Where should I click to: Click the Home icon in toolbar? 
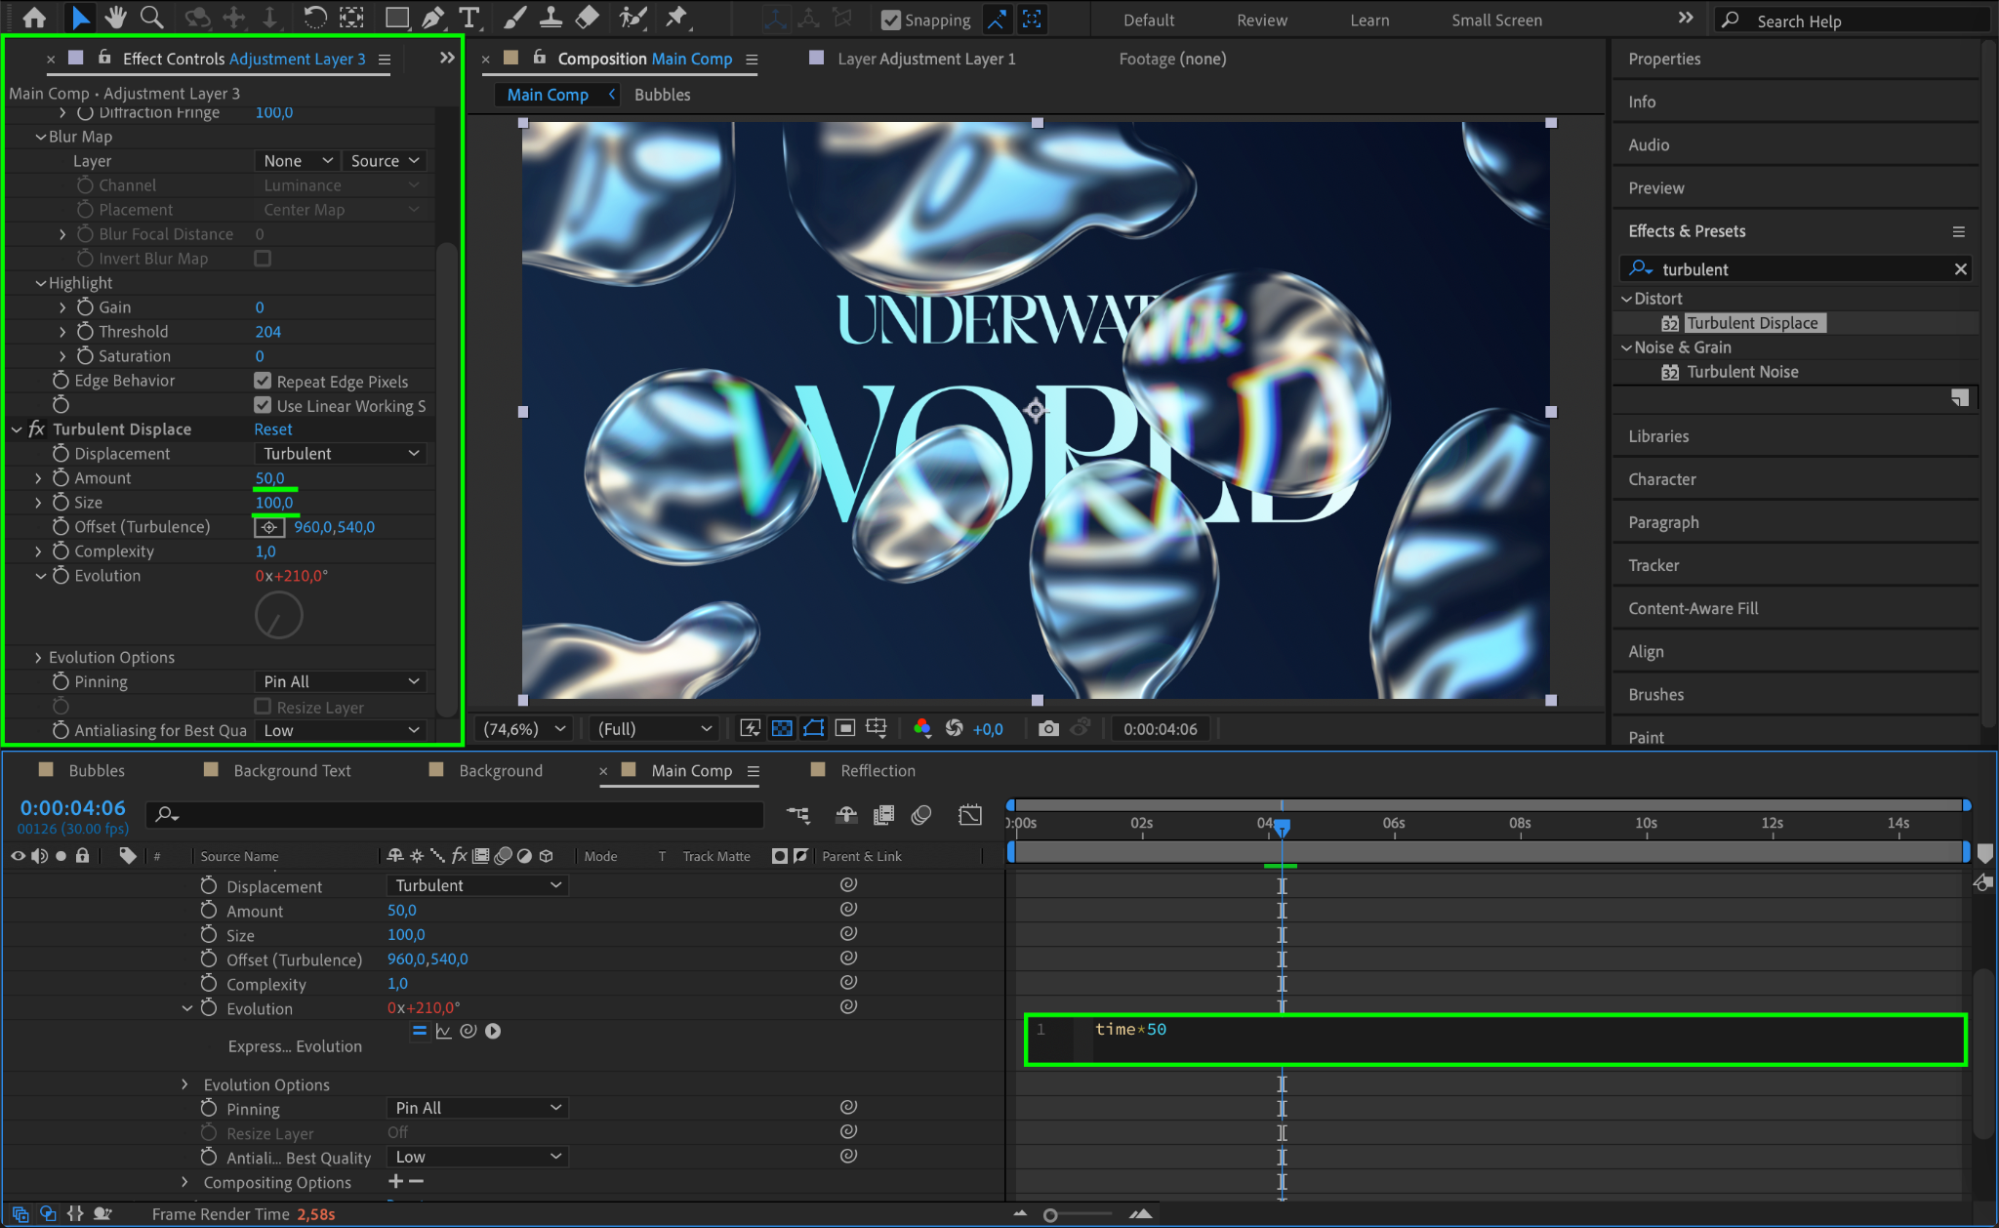[34, 17]
